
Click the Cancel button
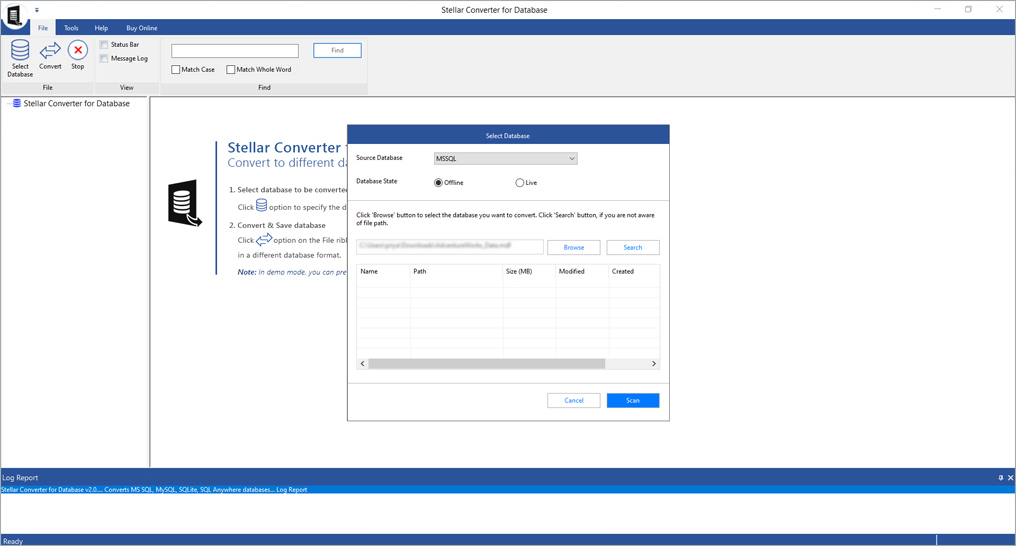click(573, 400)
